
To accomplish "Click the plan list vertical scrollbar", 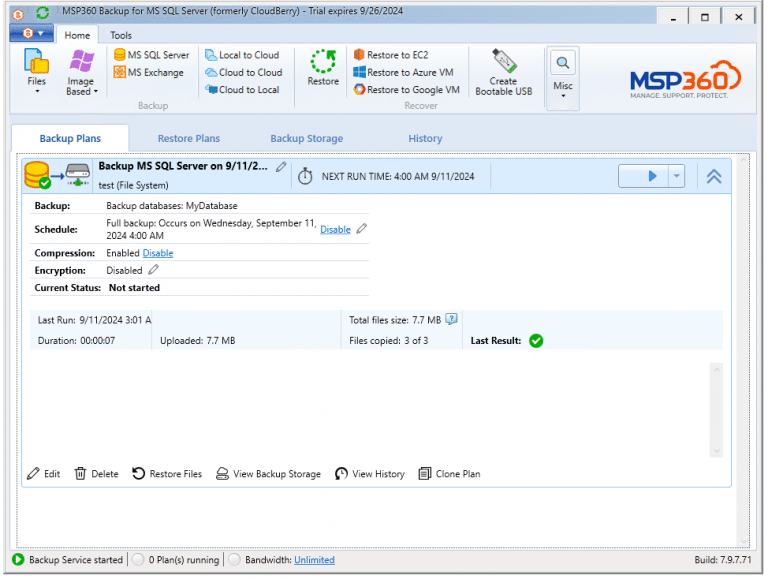I will coord(744,350).
